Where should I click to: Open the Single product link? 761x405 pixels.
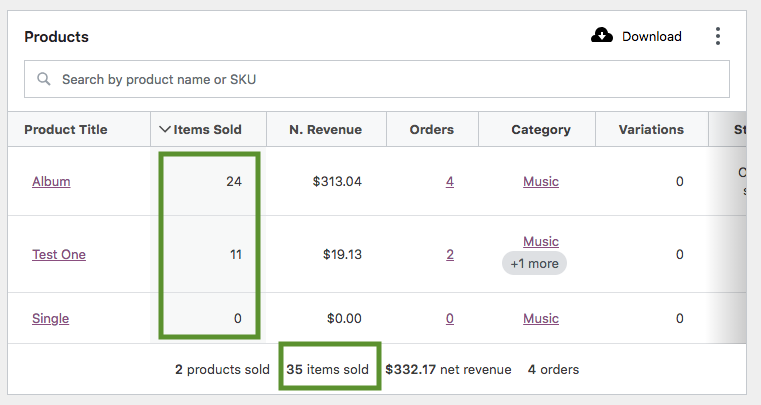(50, 319)
